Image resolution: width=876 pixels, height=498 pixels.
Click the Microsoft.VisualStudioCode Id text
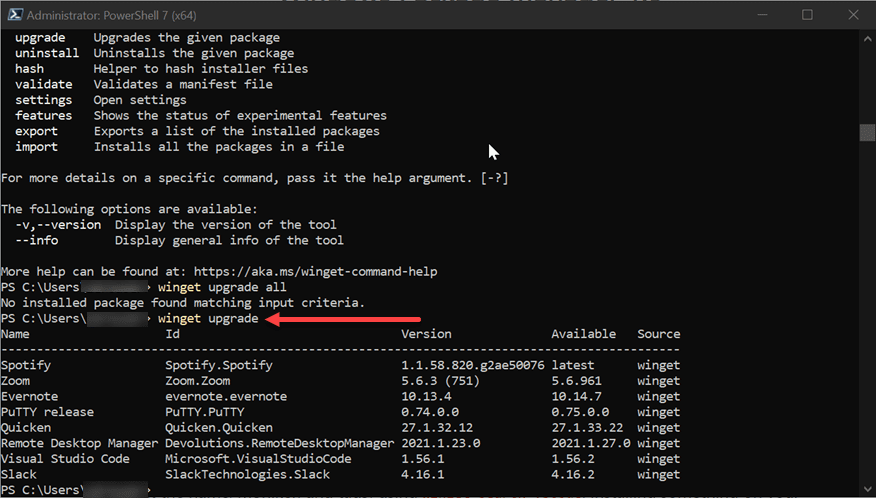[x=258, y=459]
